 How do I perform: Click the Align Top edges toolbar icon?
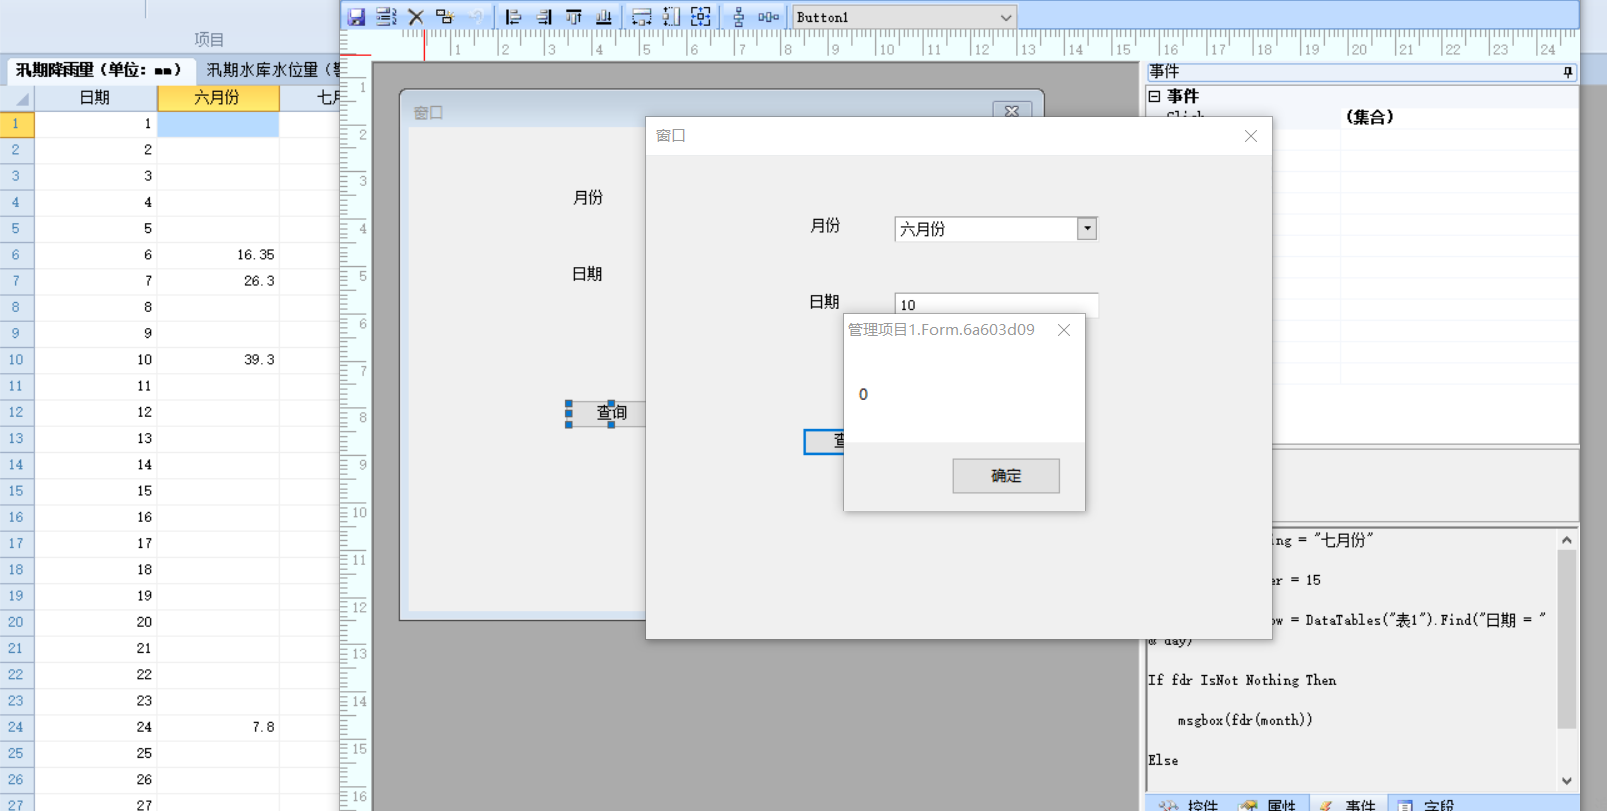point(574,17)
